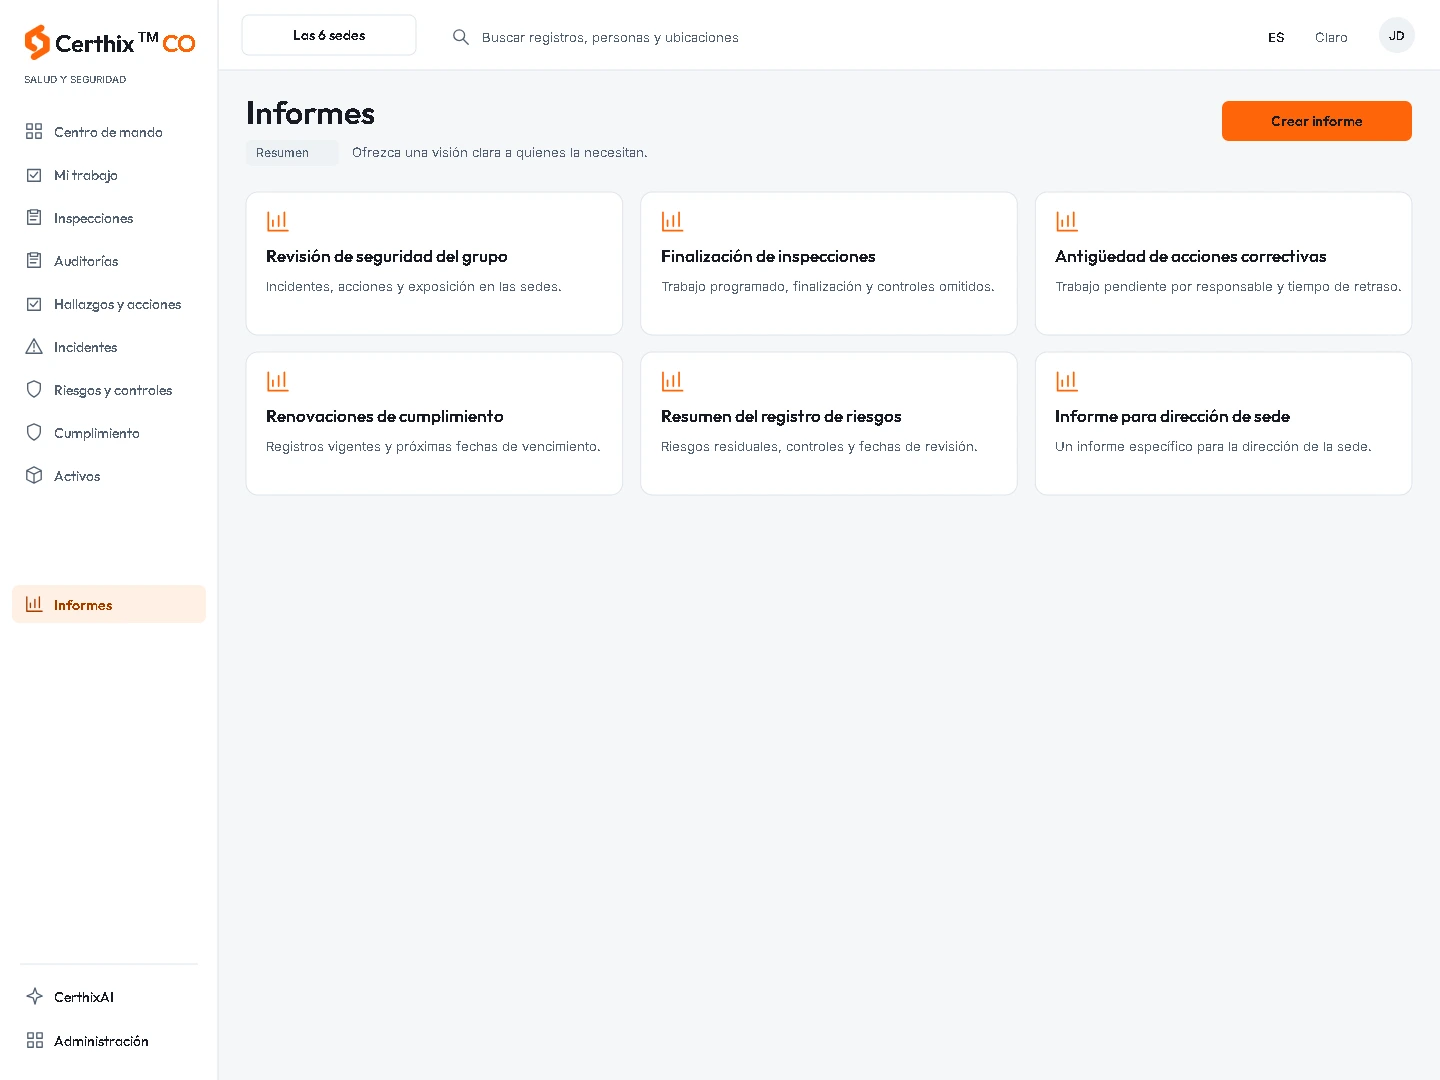Click chart icon on Renovaciones de cumplimiento card
This screenshot has width=1440, height=1080.
coord(277,381)
